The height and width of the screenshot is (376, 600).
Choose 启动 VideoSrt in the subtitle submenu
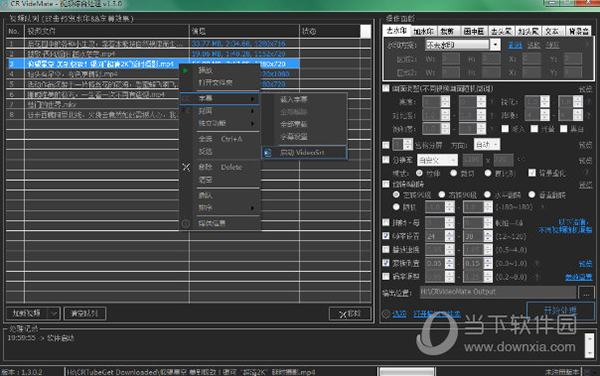tap(304, 153)
